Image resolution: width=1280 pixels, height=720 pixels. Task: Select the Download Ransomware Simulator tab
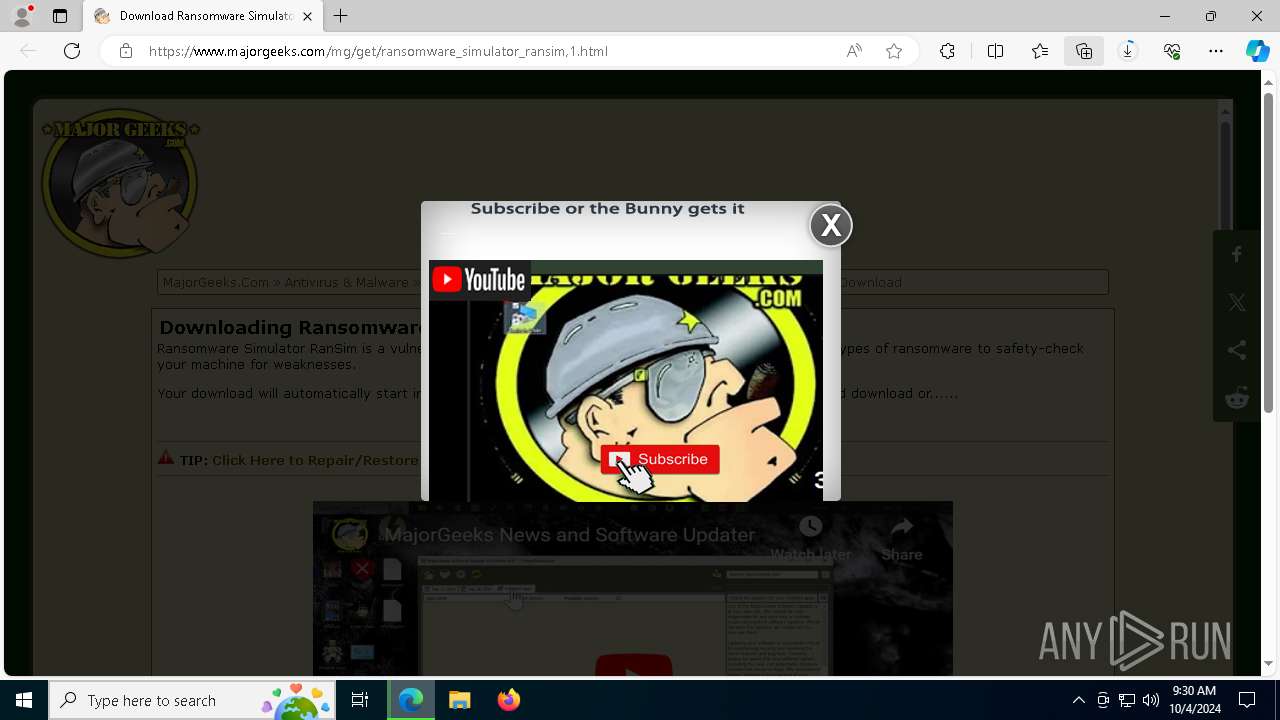(204, 16)
